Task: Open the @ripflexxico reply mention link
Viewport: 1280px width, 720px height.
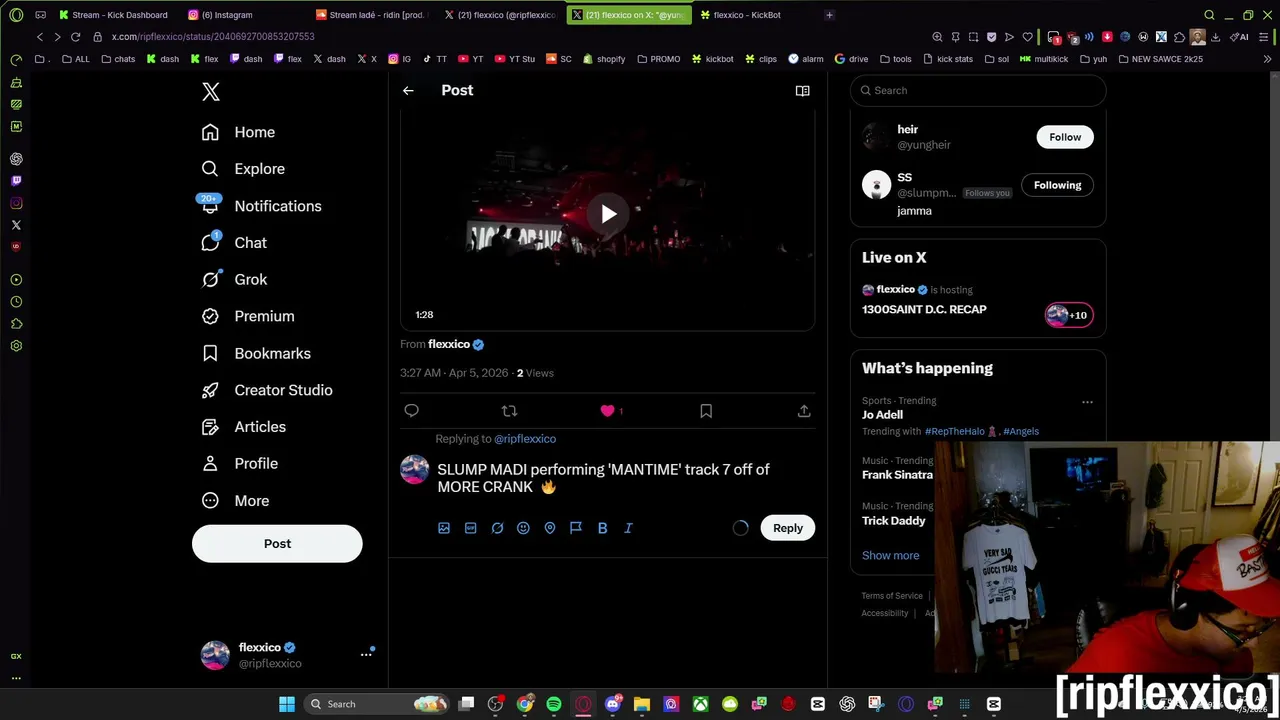Action: (x=525, y=439)
